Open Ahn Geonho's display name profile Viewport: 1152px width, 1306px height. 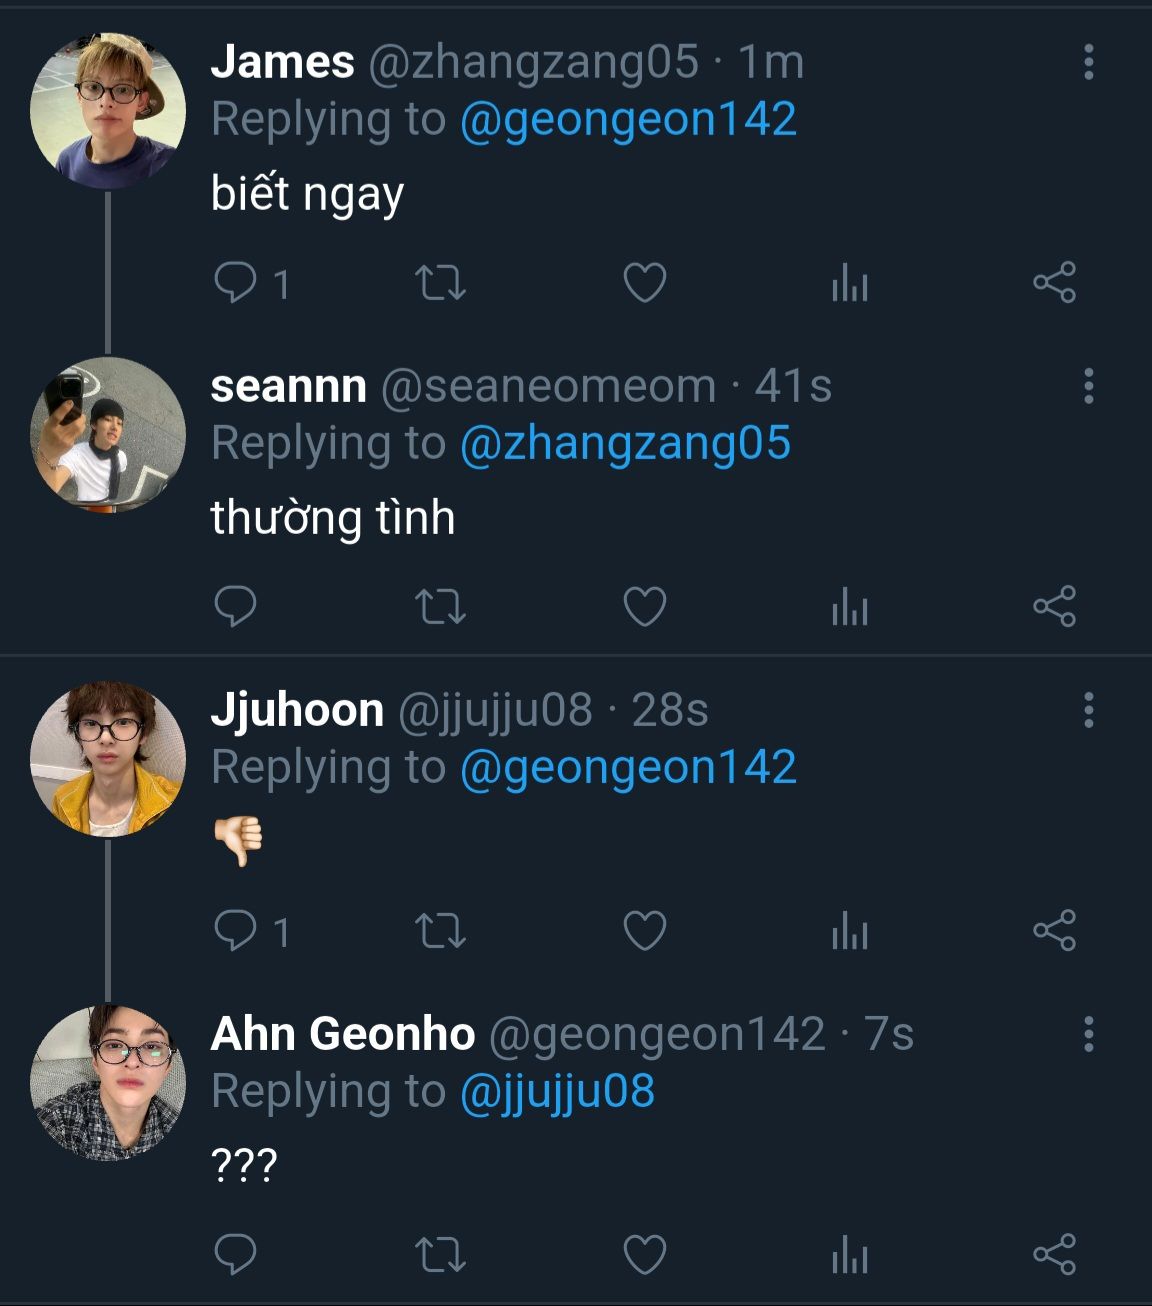click(342, 1034)
